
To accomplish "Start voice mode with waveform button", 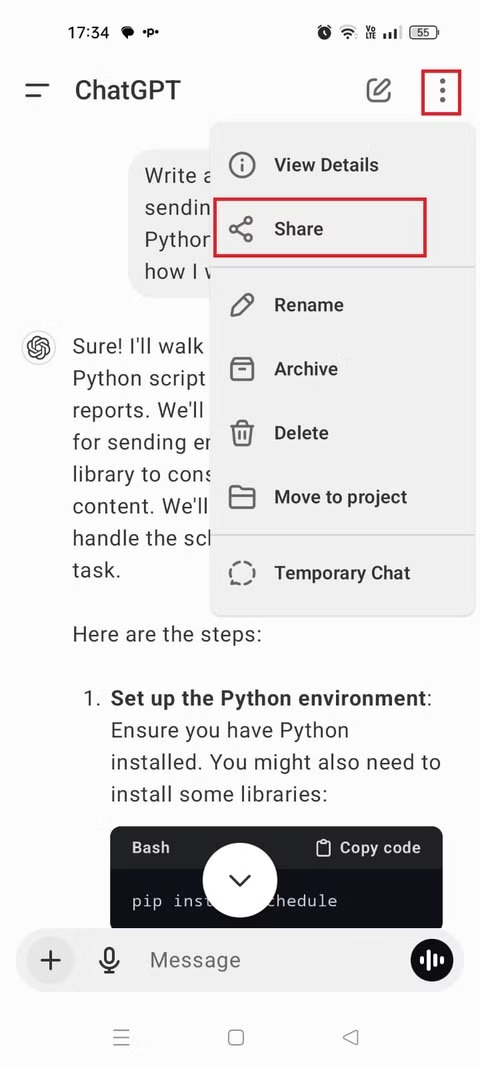I will click(432, 960).
